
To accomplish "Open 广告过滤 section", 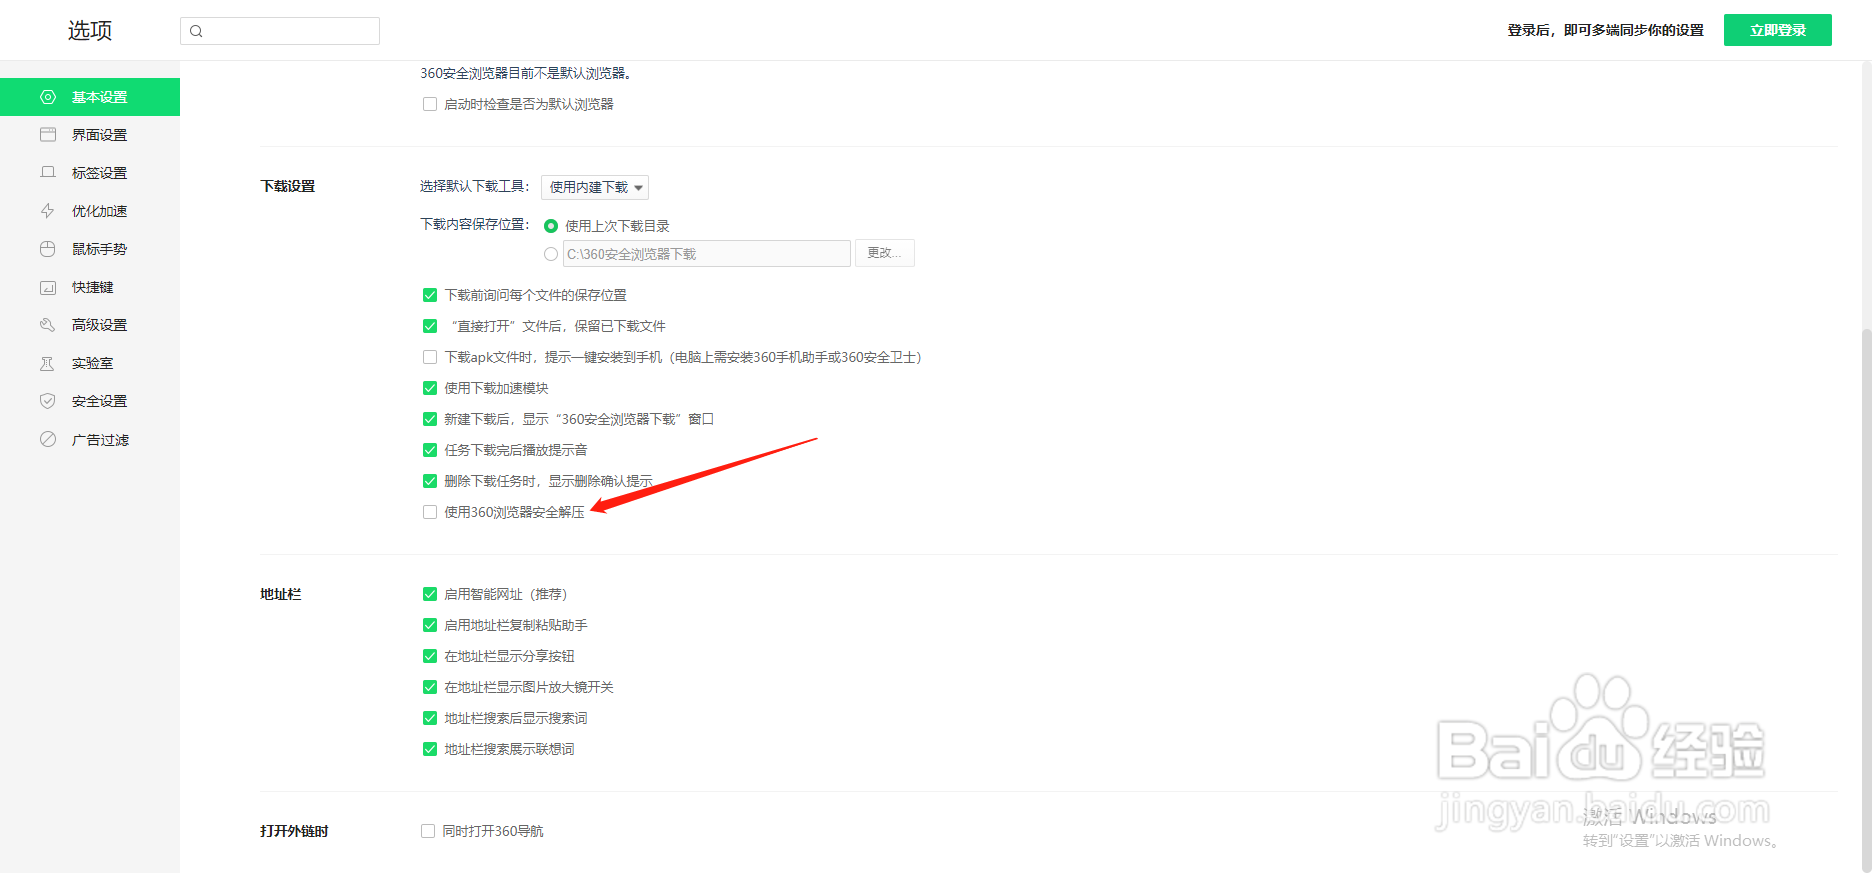I will 90,439.
